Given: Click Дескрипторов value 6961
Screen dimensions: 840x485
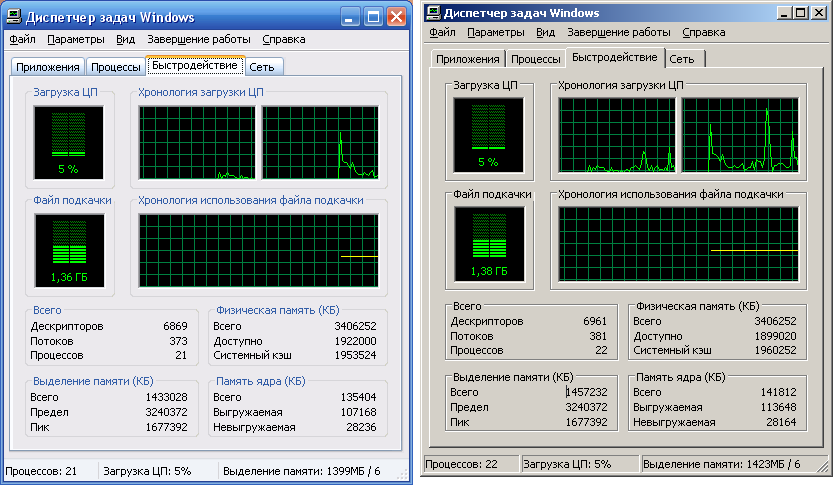Looking at the screenshot, I should click(x=595, y=322).
